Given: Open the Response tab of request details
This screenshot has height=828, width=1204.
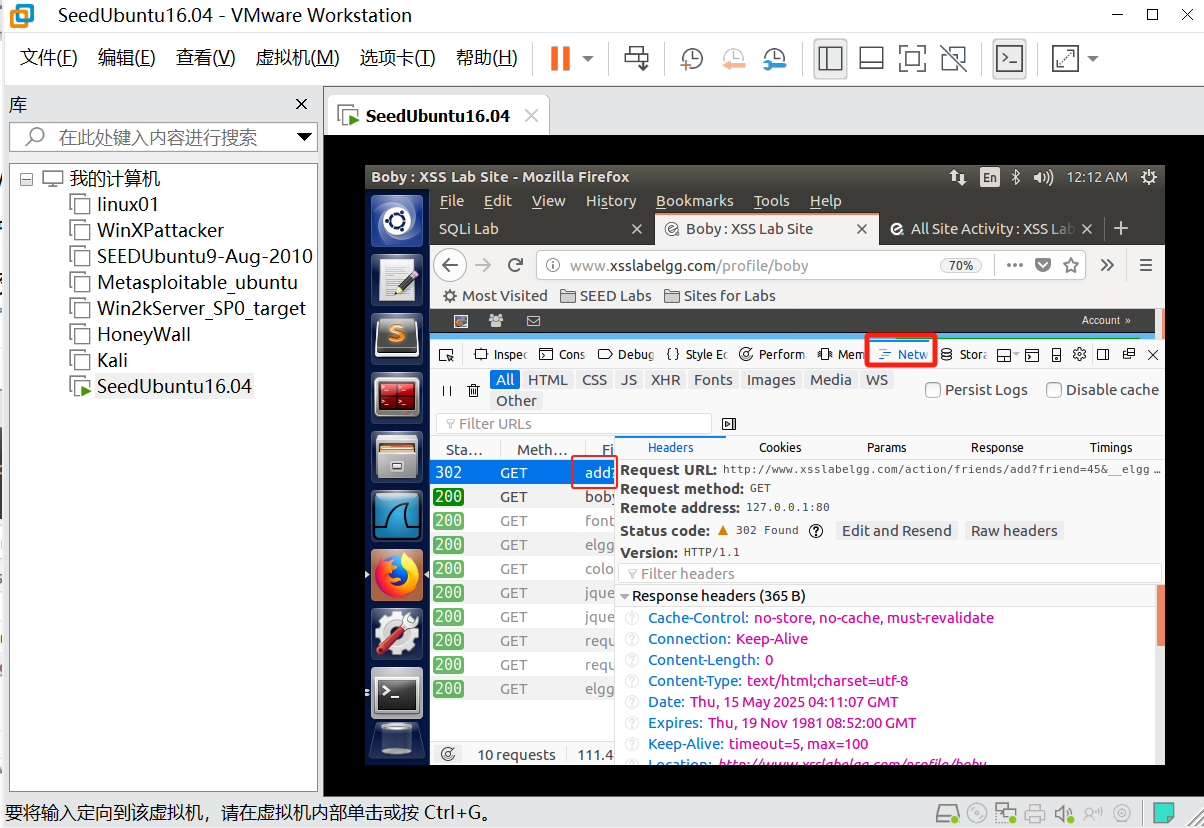Looking at the screenshot, I should point(997,447).
